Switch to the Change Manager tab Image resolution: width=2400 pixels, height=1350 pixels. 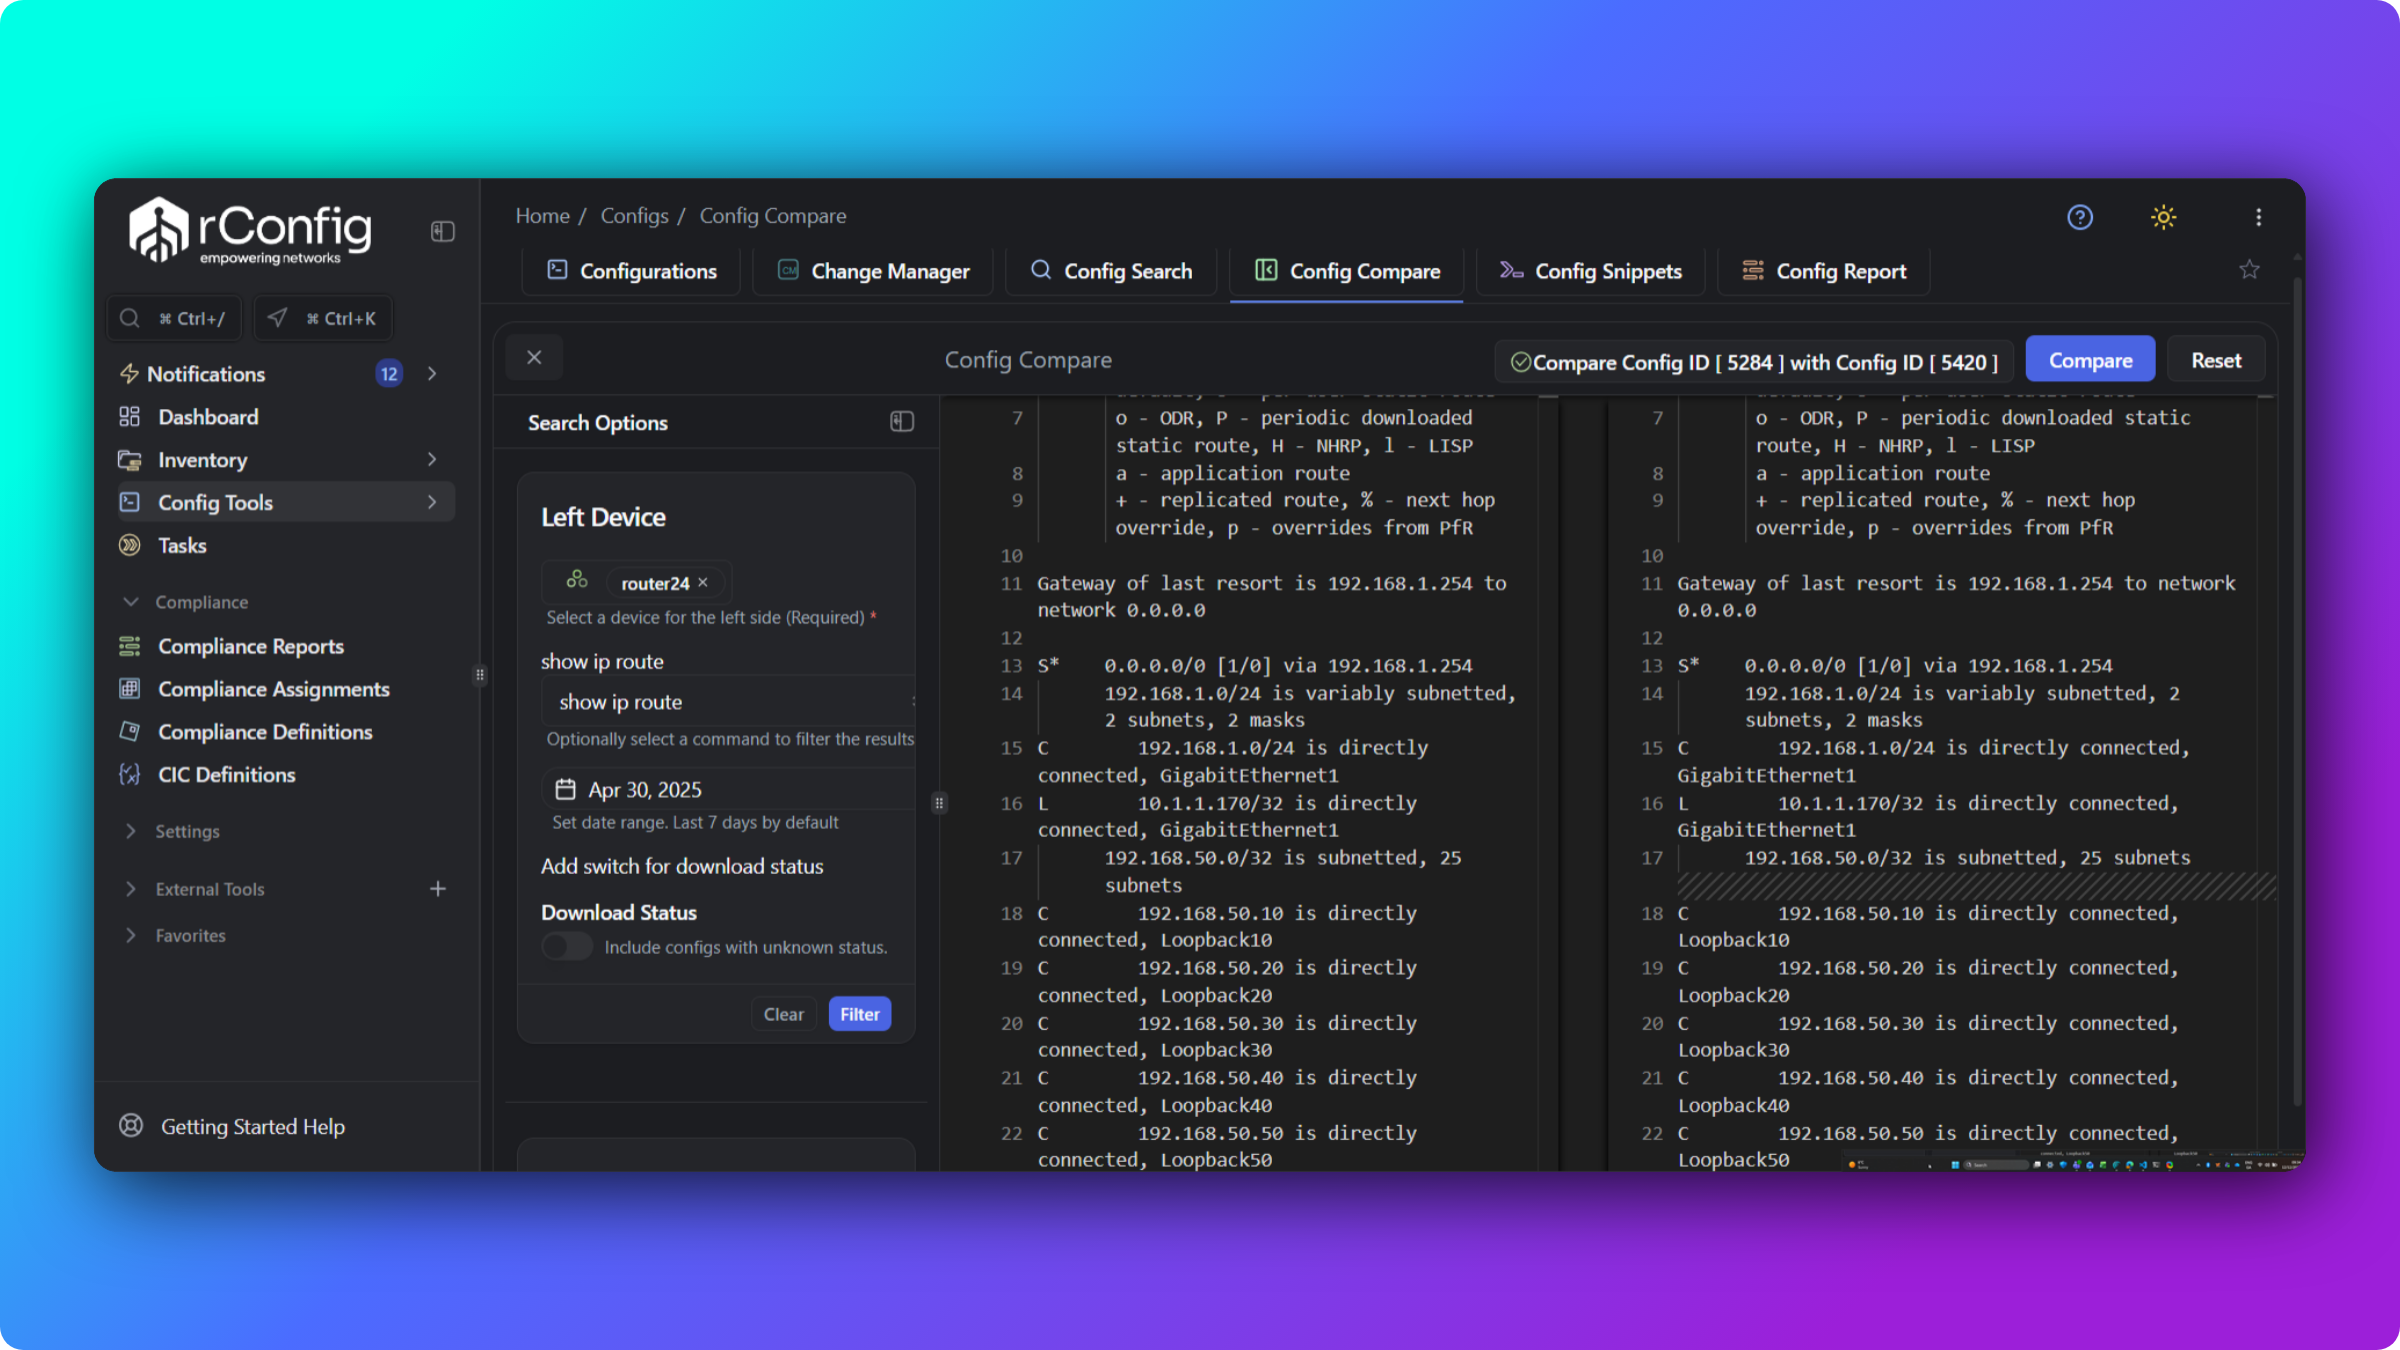coord(873,271)
